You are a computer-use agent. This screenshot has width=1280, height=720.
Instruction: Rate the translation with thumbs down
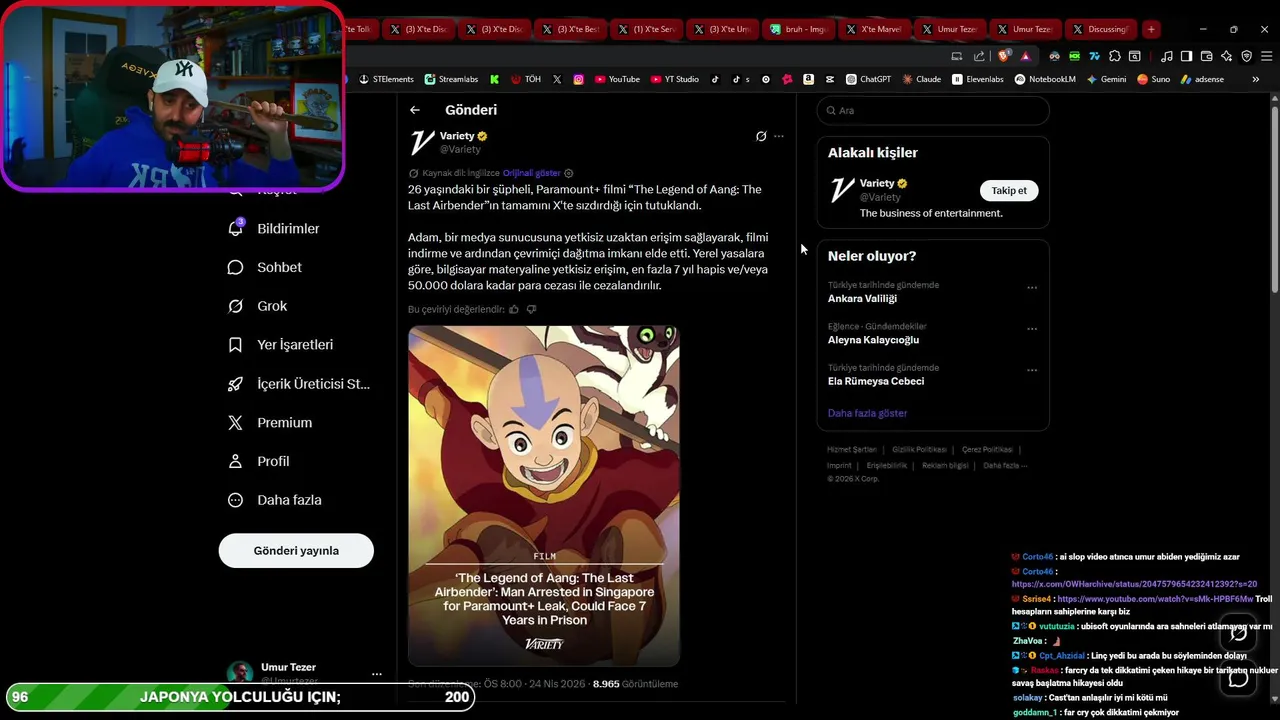[x=531, y=309]
